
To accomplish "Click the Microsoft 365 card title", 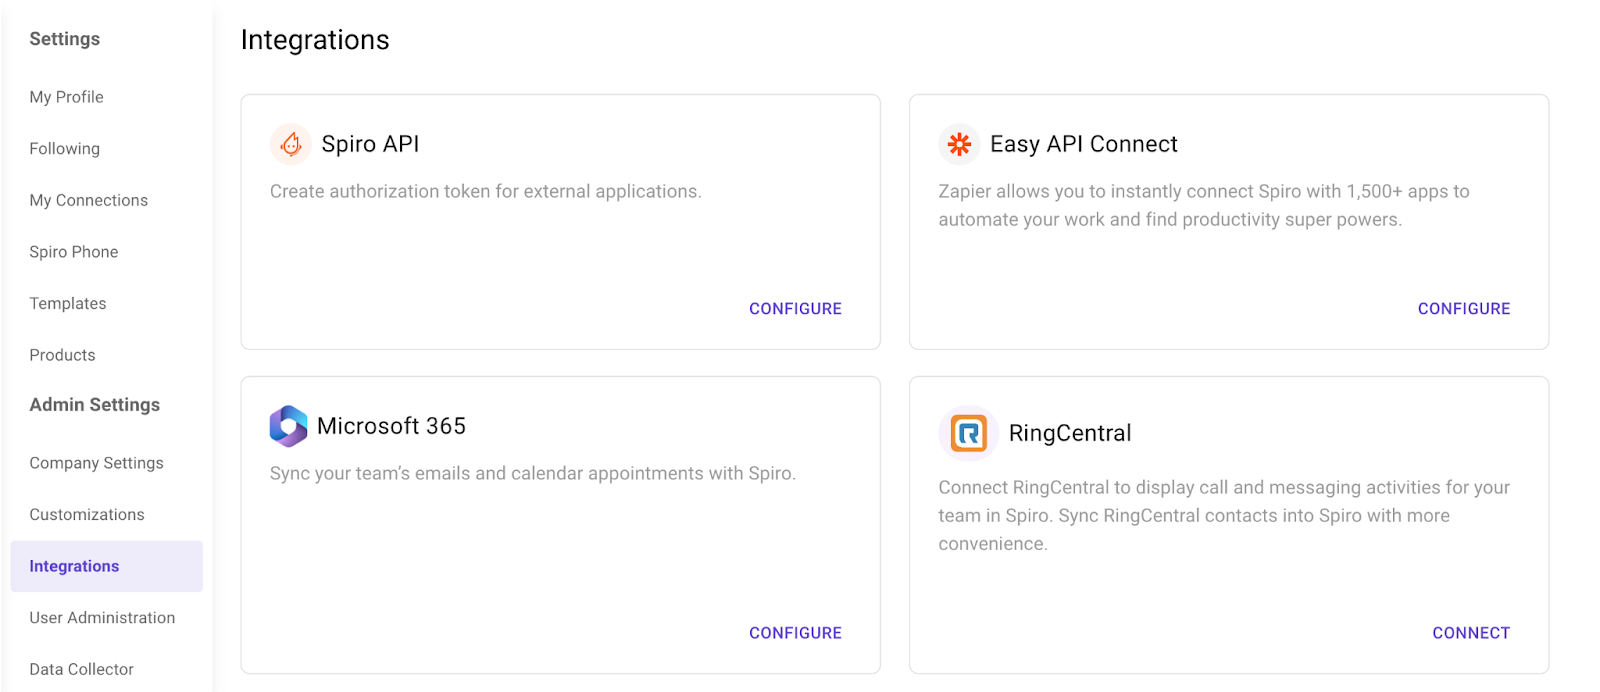I will coord(391,426).
